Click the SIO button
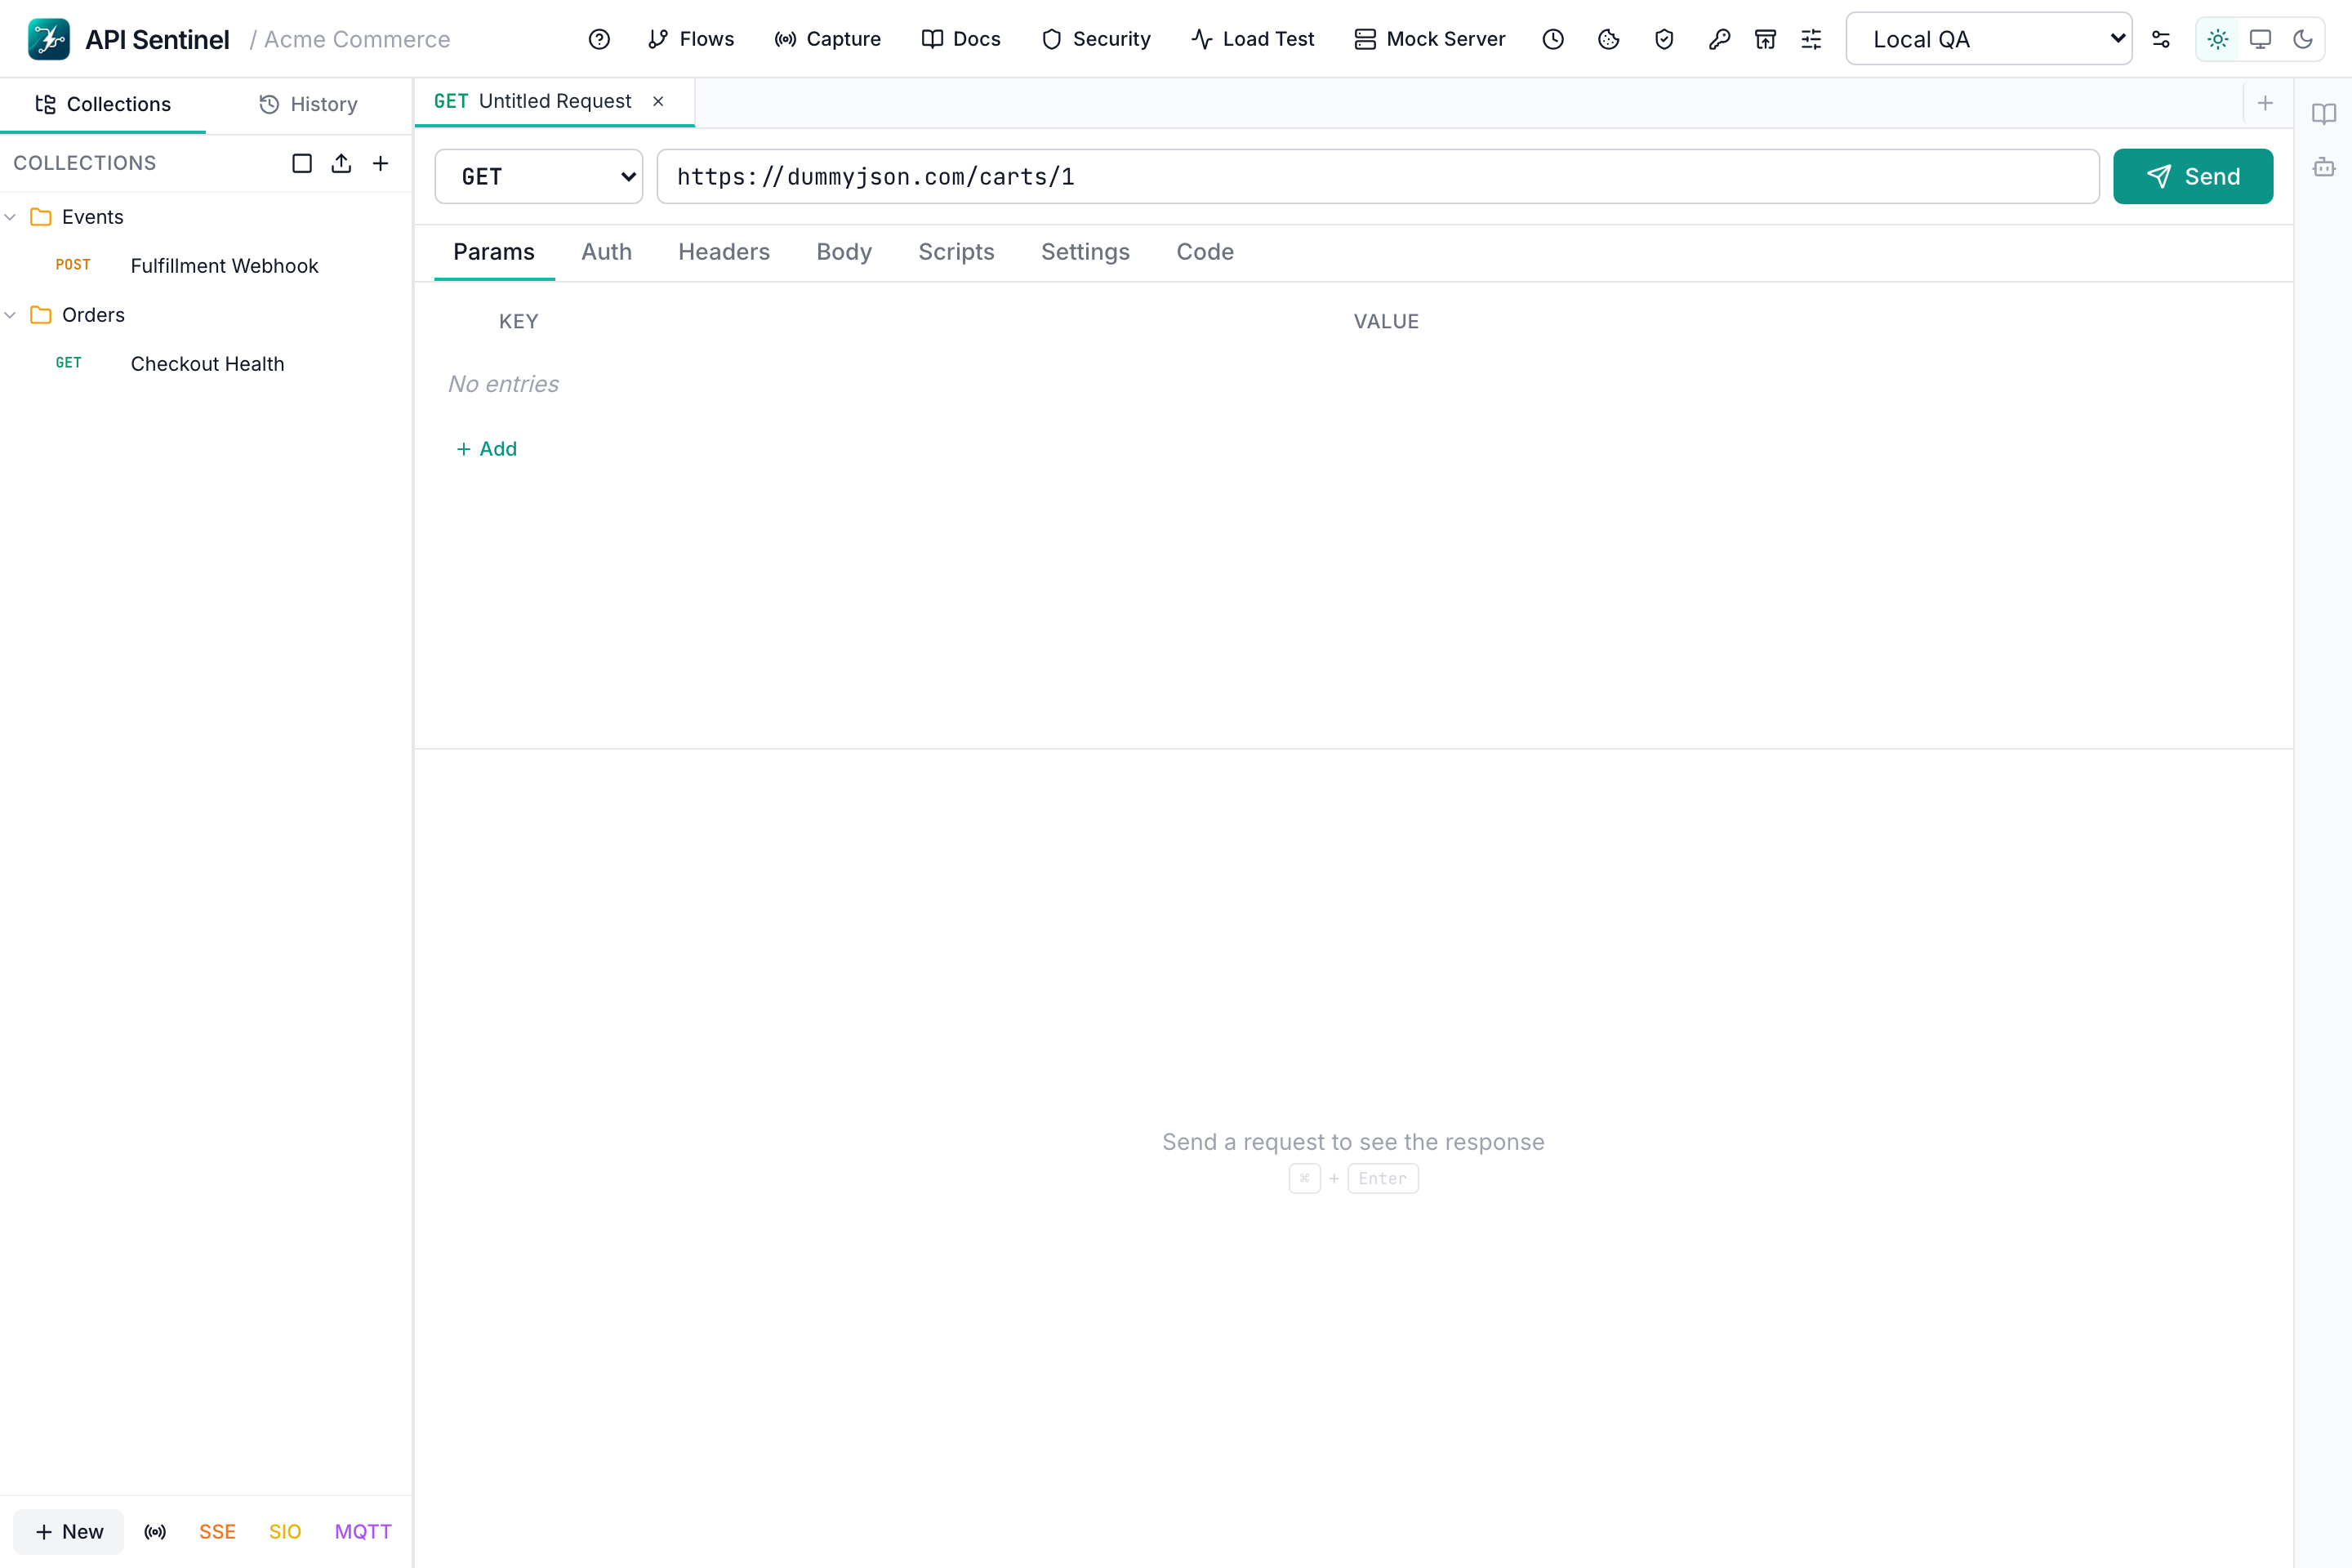 [x=285, y=1532]
